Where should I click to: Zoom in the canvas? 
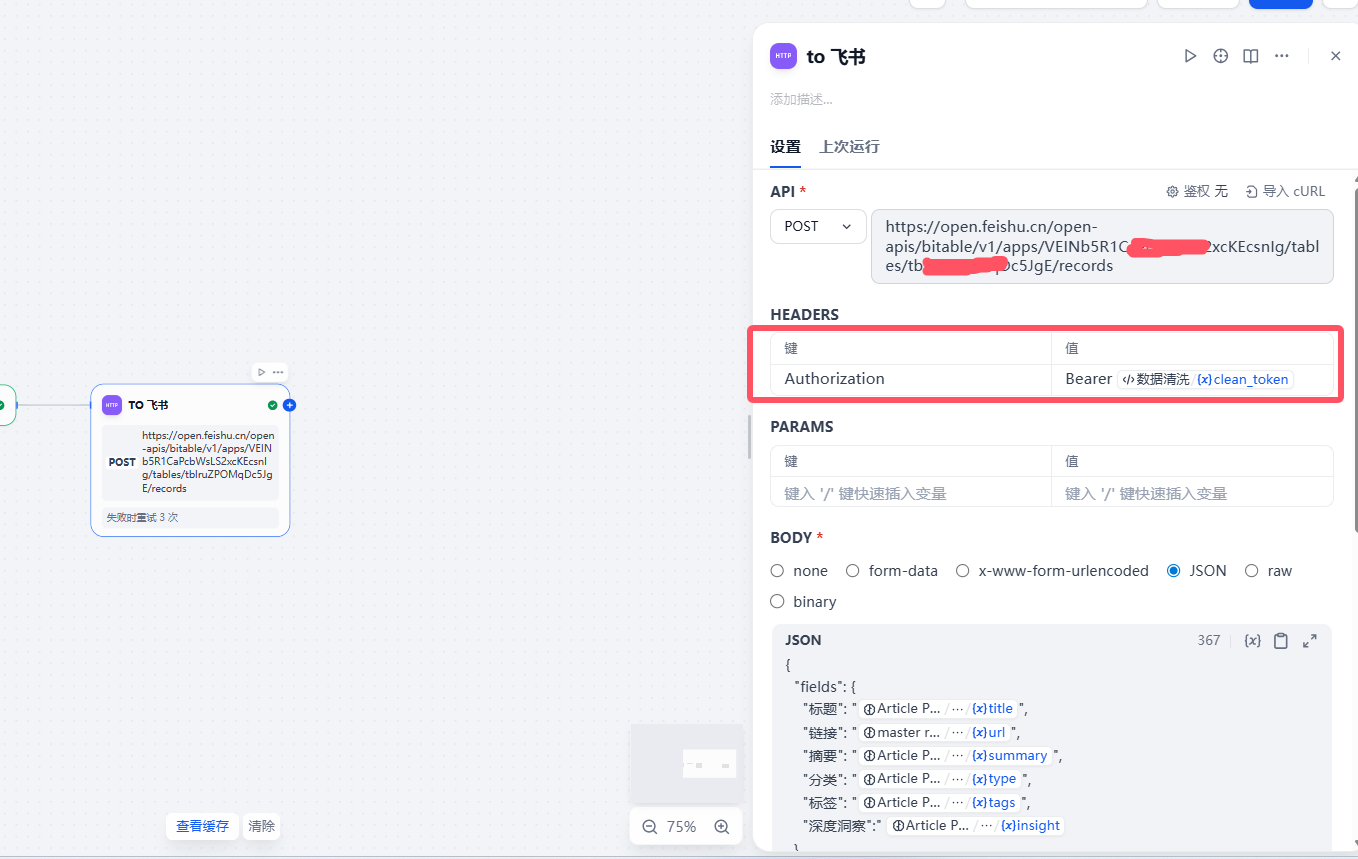(x=722, y=827)
